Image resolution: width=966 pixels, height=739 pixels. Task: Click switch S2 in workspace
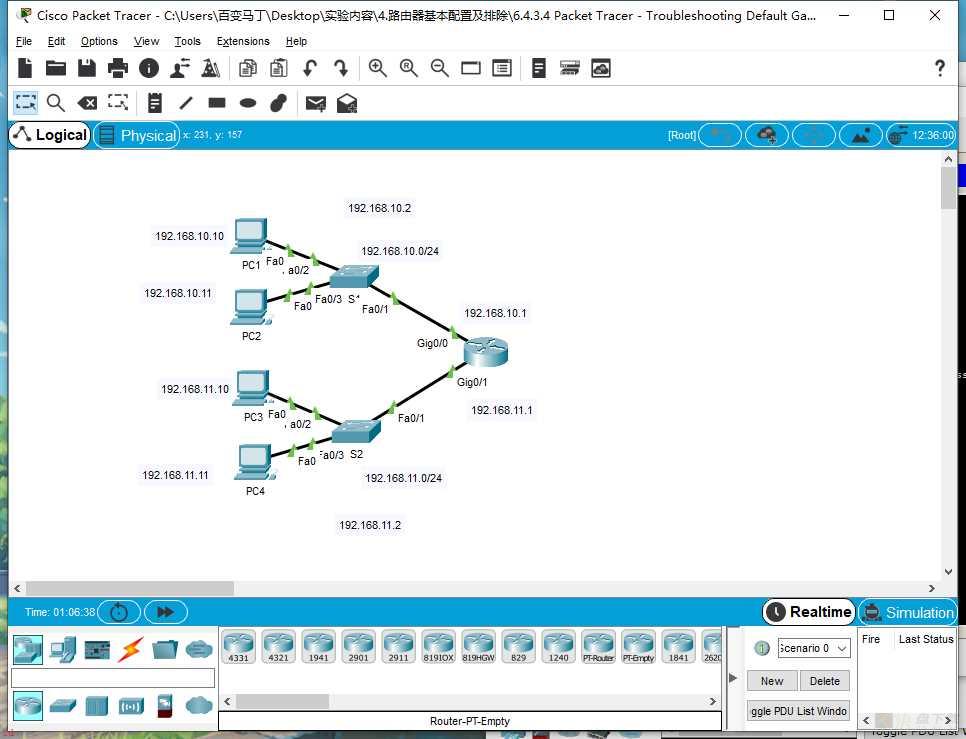pyautogui.click(x=356, y=431)
